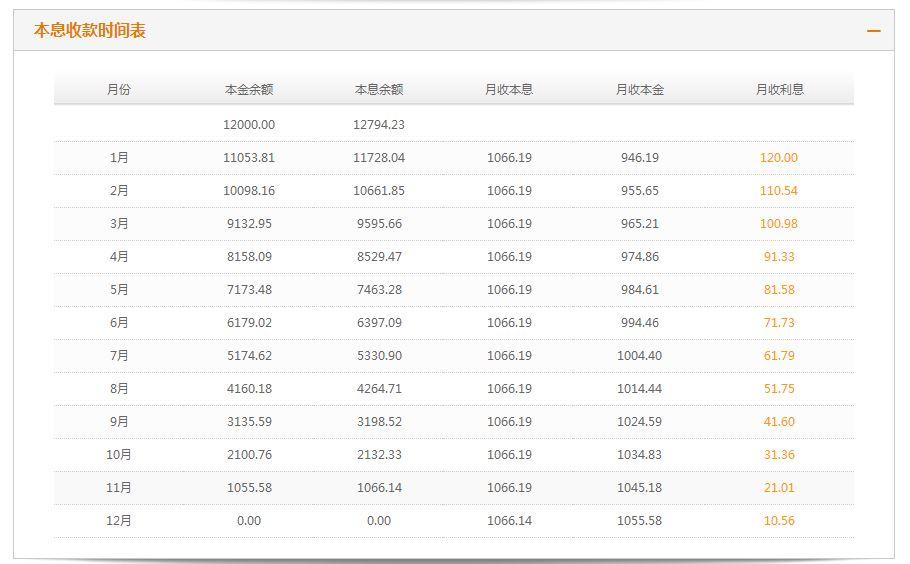
Task: Select monthly principal 1024.59
Action: tap(640, 422)
